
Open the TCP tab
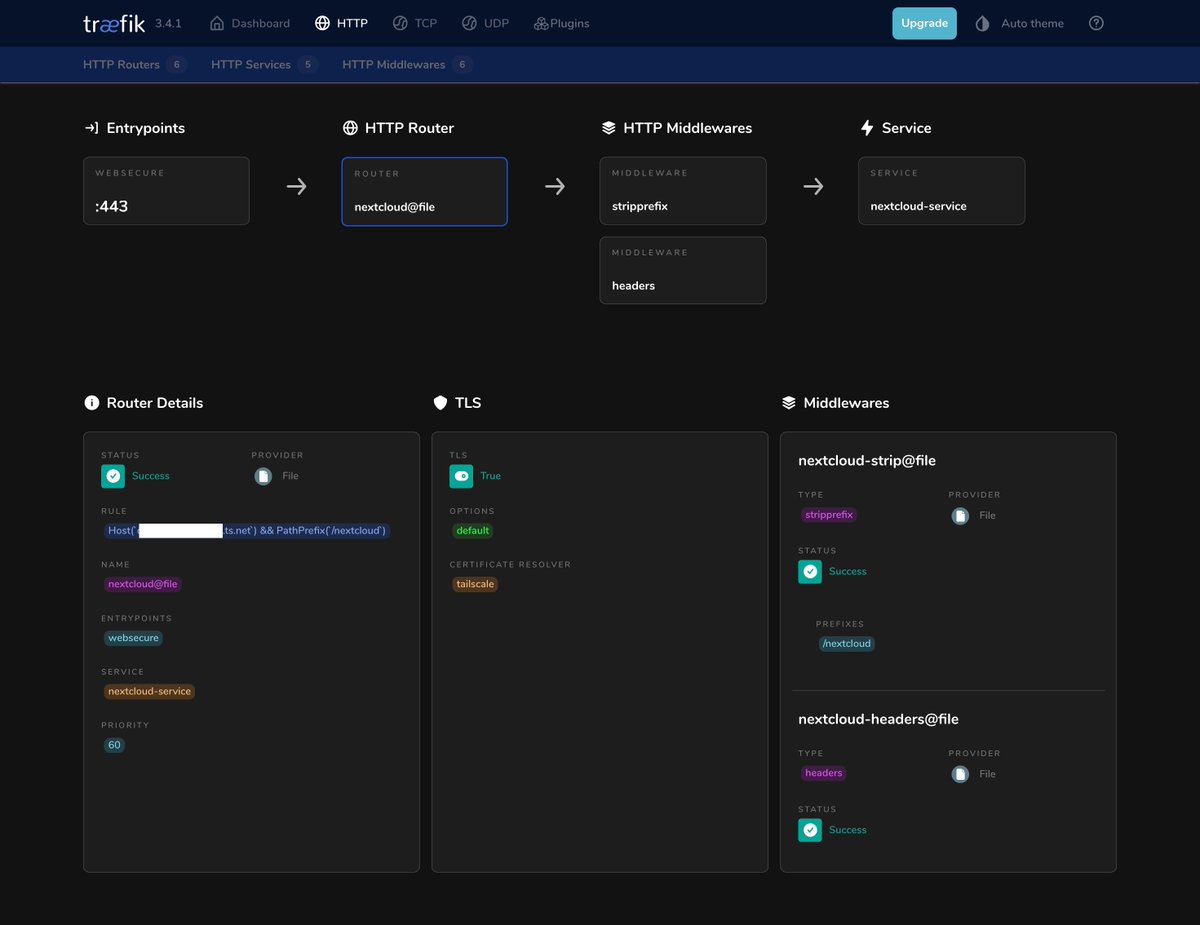[415, 23]
